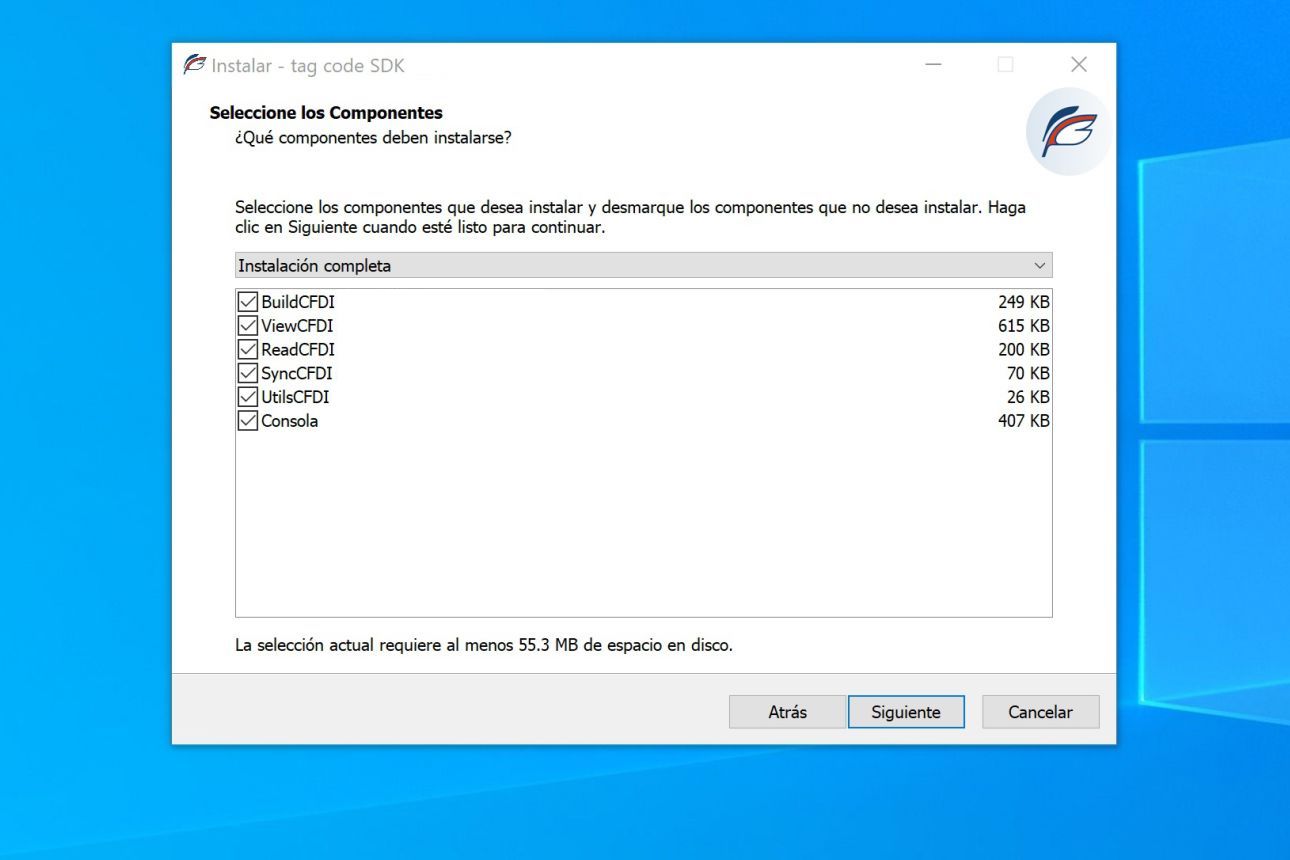Deselect the ReadCFDI component checkbox

click(247, 349)
